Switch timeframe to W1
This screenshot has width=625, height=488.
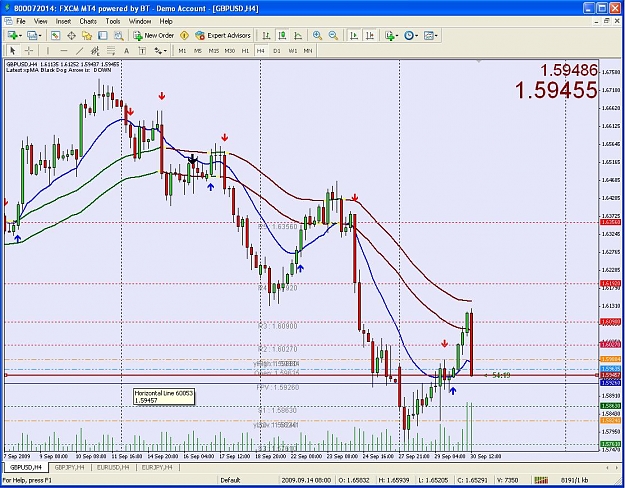click(x=293, y=51)
